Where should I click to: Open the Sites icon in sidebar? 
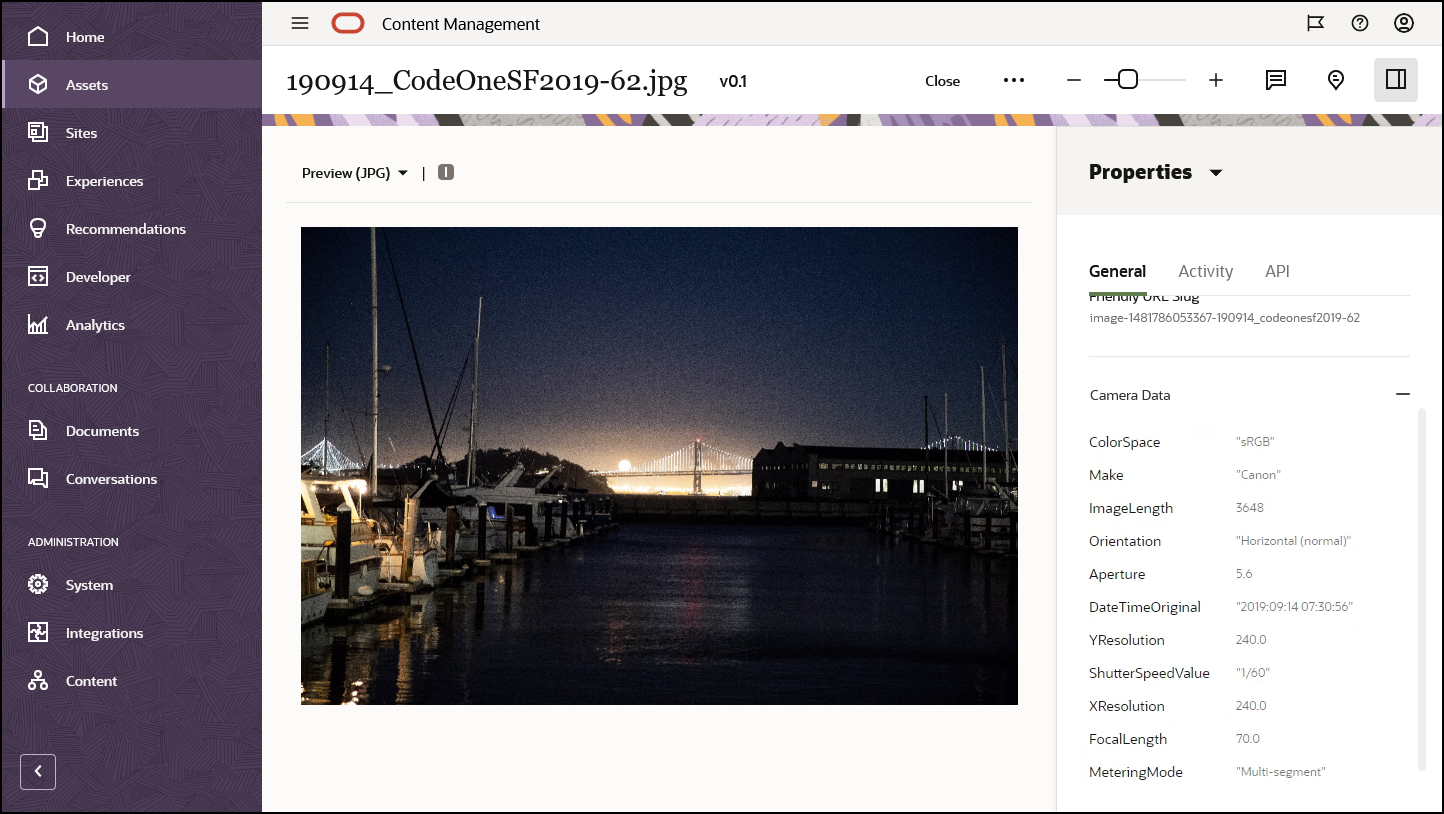(x=38, y=133)
